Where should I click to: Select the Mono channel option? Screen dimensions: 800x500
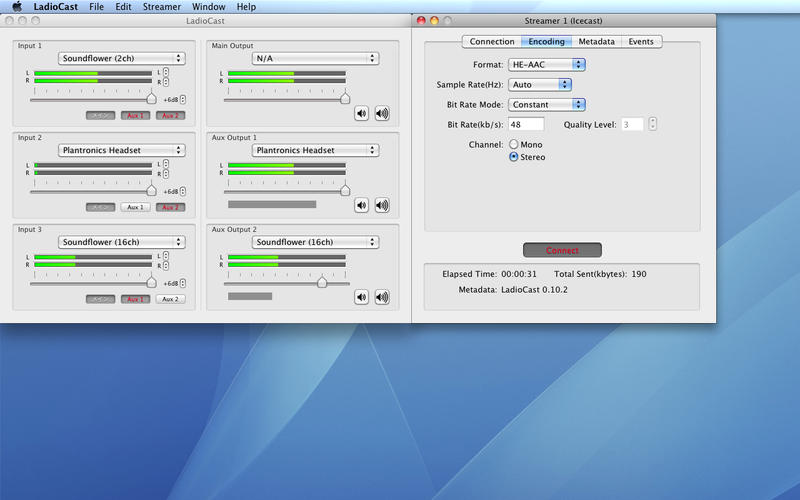pos(514,145)
